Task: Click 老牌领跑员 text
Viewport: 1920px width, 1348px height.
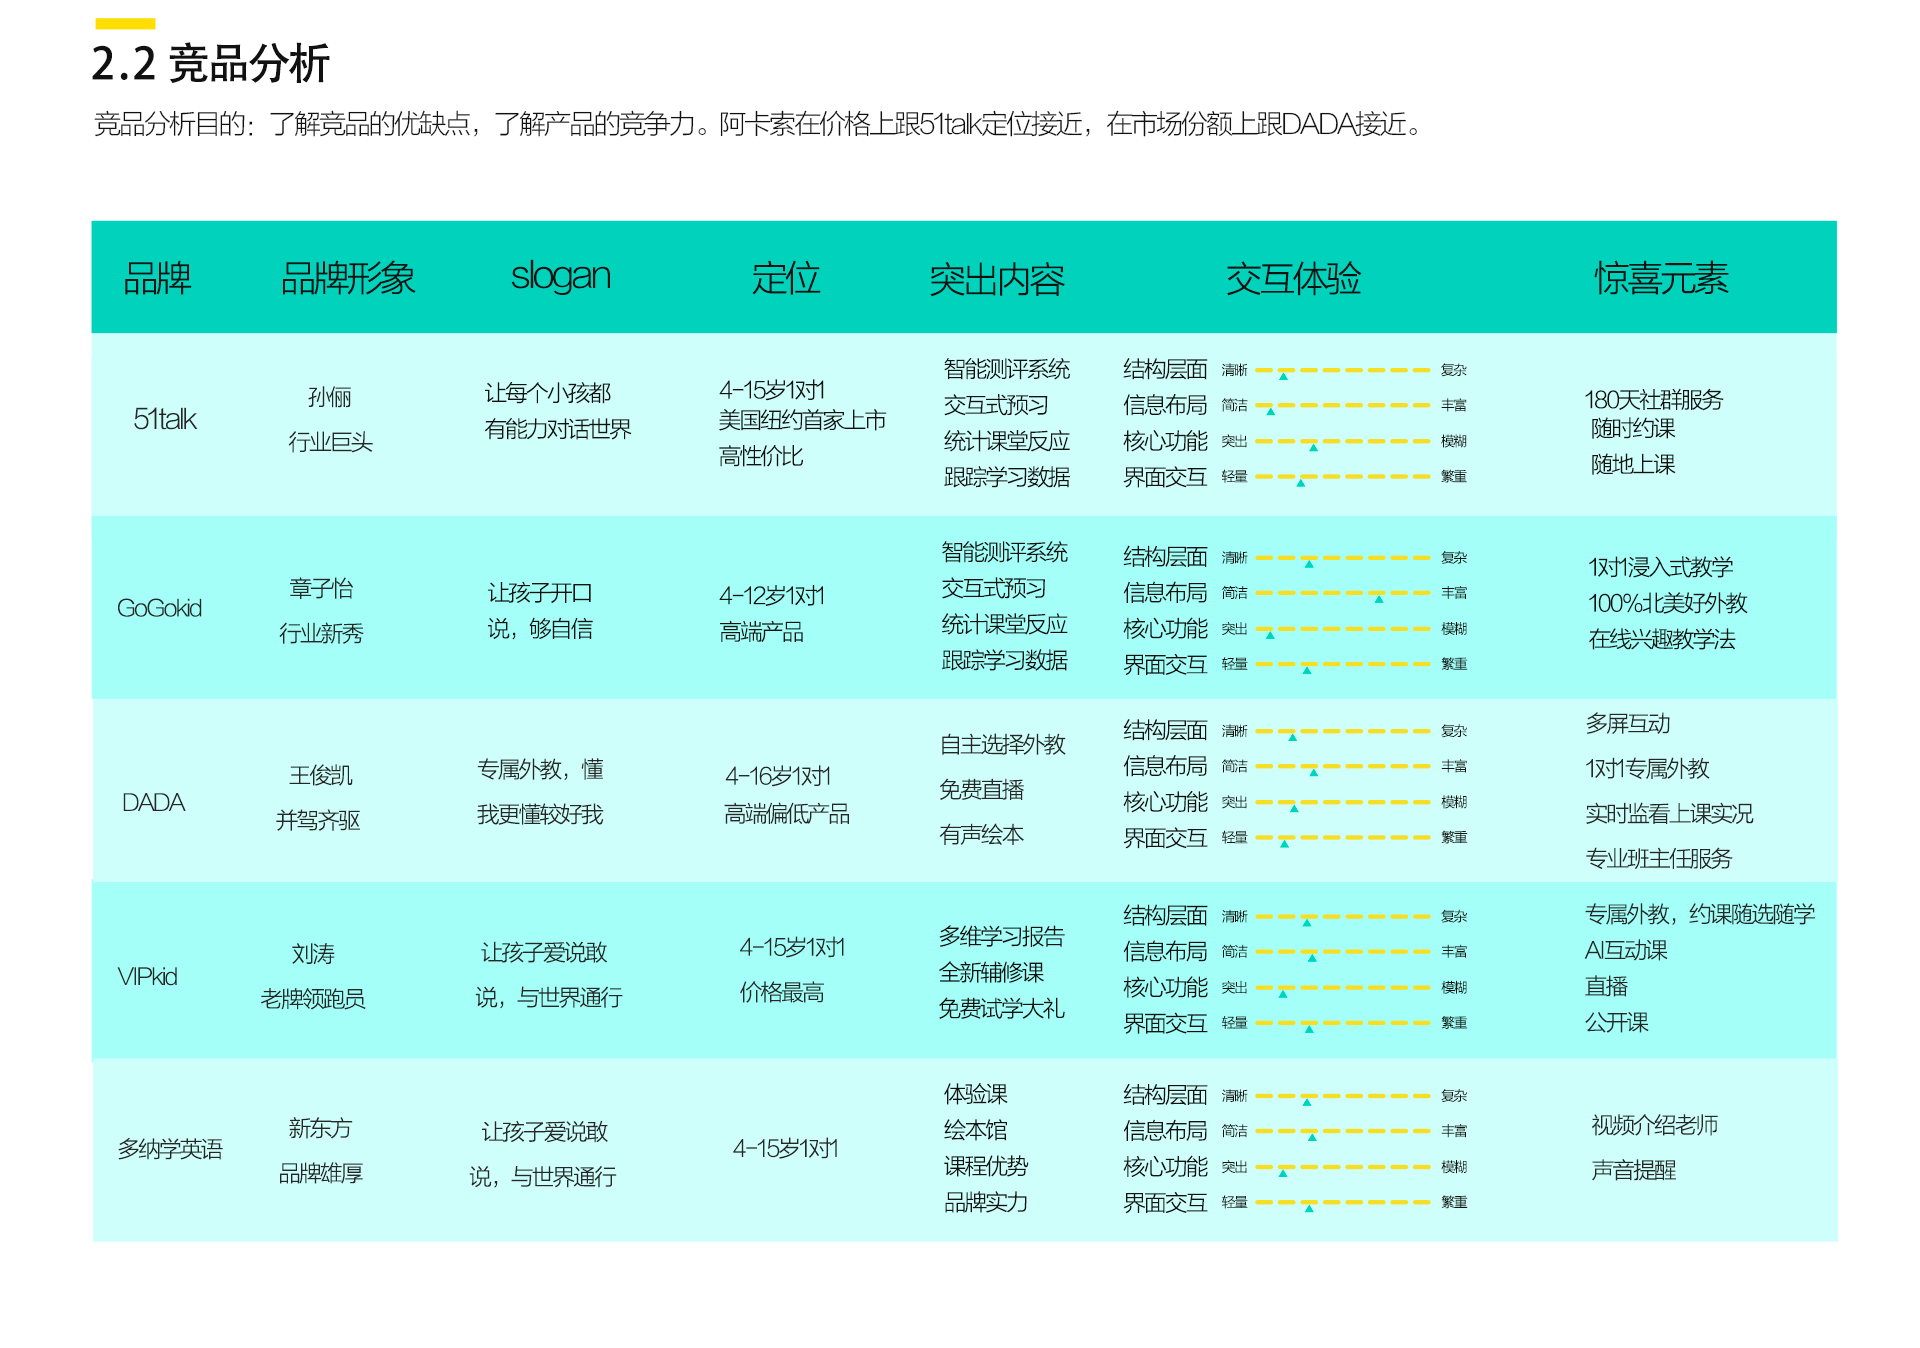Action: [x=313, y=998]
